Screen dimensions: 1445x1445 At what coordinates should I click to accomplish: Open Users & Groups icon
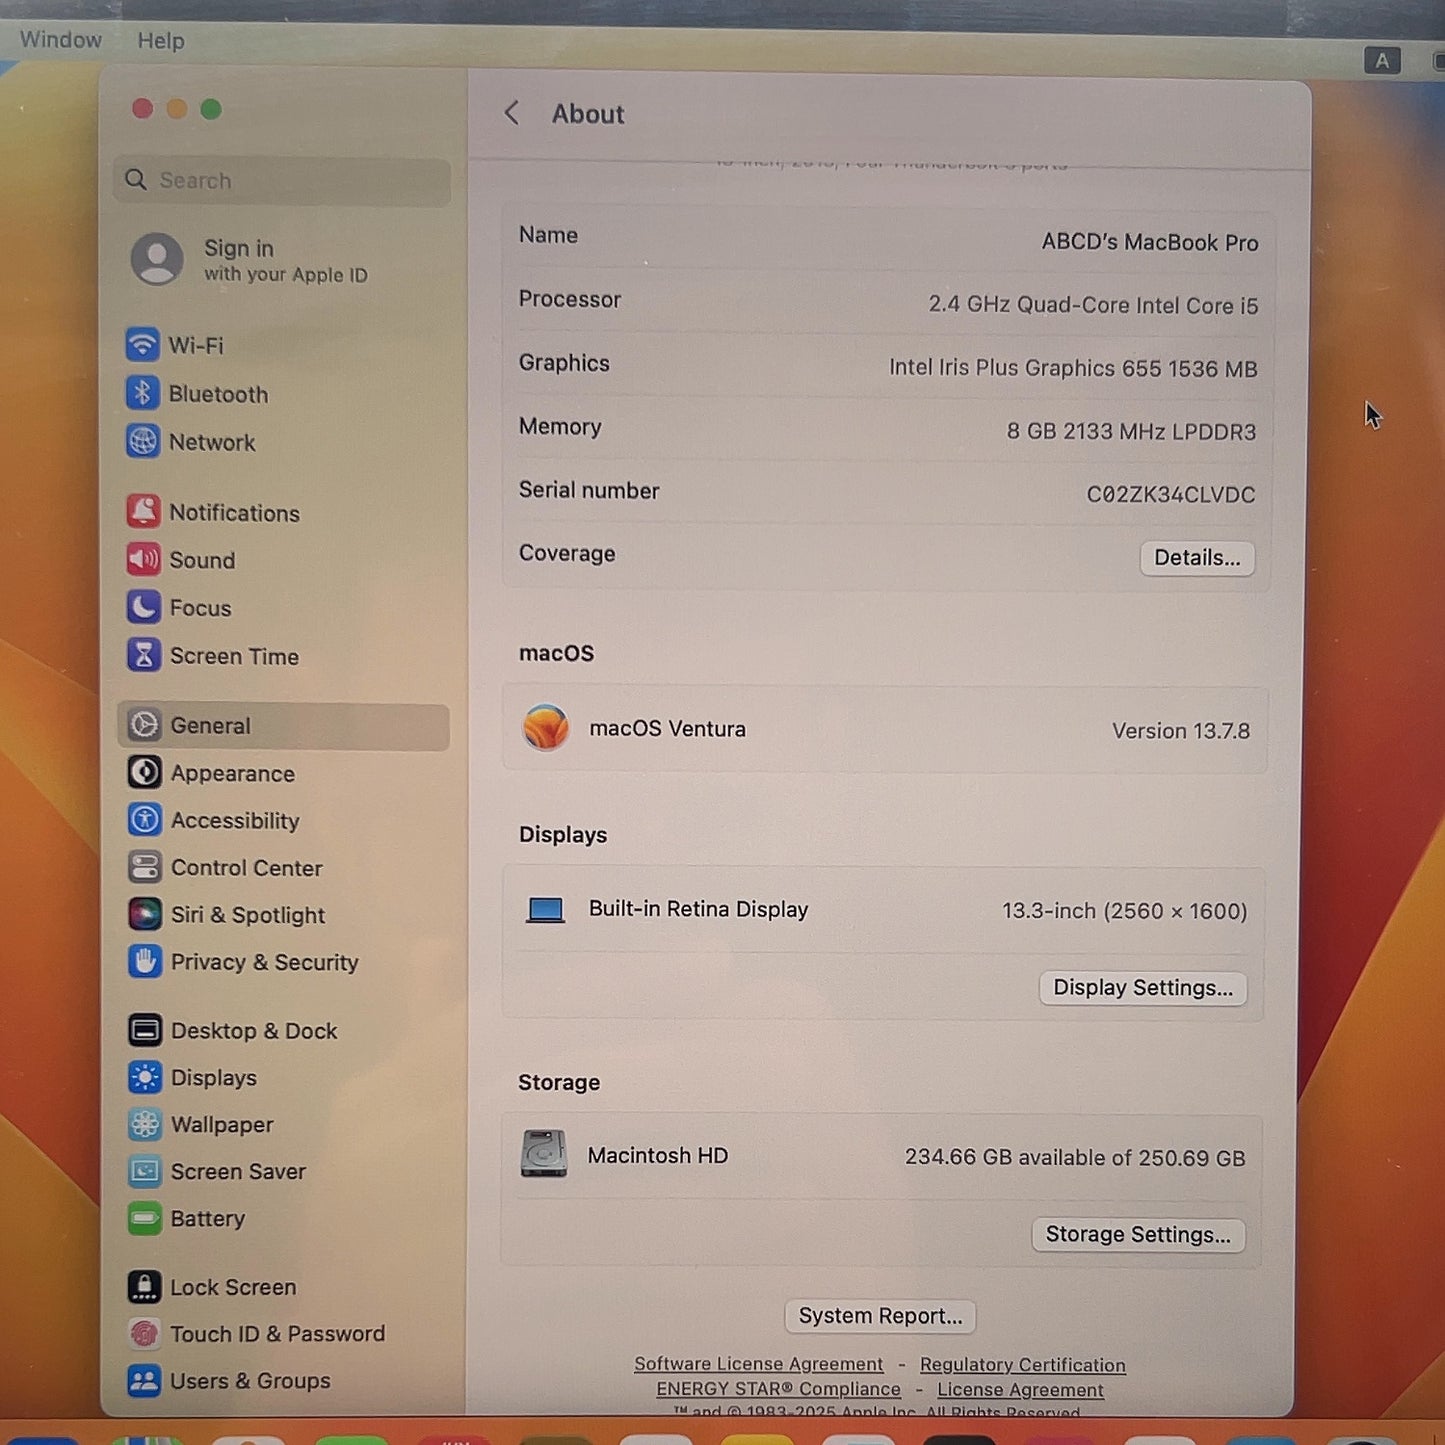[145, 1380]
